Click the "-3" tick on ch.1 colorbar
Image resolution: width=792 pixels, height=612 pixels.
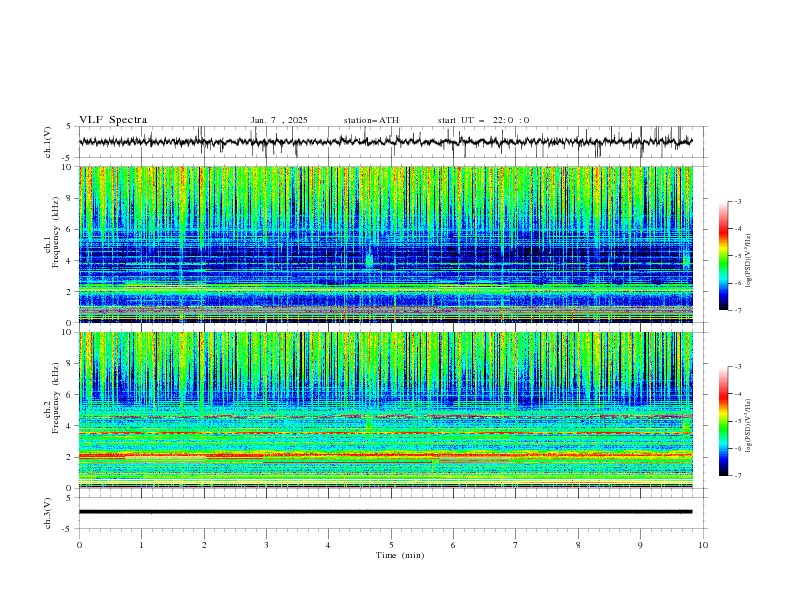[x=737, y=201]
